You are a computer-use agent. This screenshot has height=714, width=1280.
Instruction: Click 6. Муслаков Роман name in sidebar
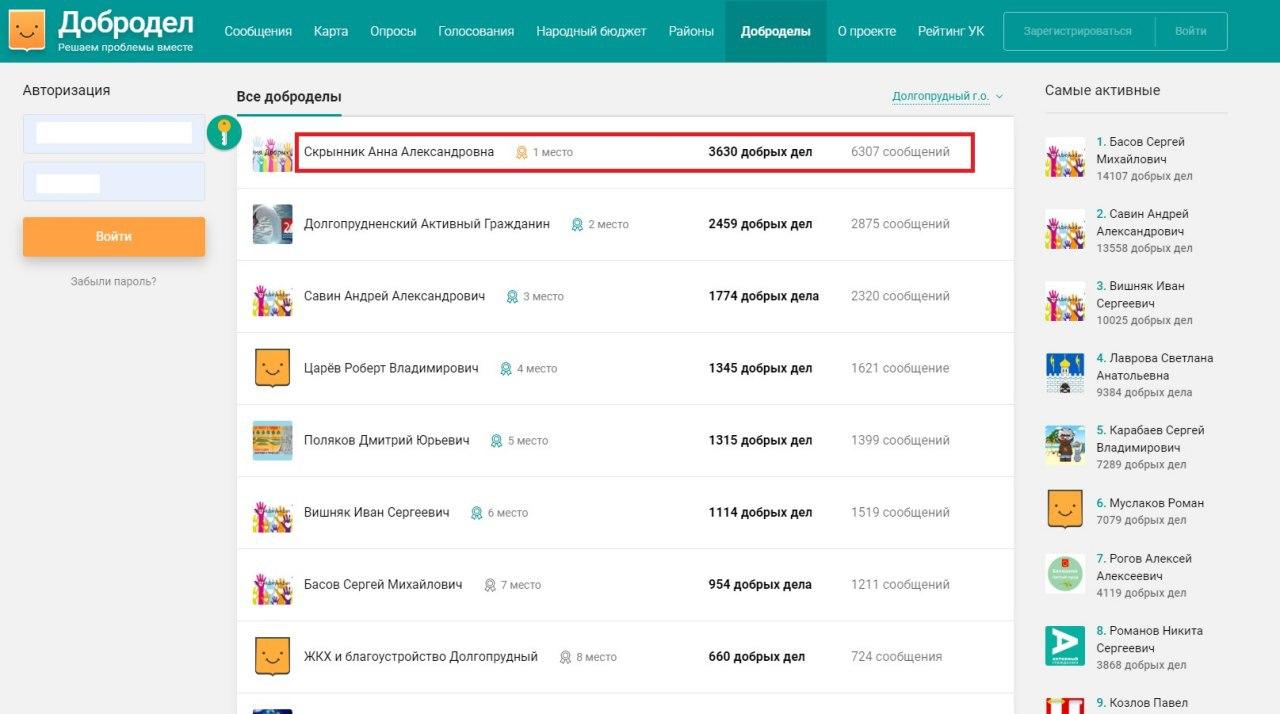pyautogui.click(x=1150, y=503)
